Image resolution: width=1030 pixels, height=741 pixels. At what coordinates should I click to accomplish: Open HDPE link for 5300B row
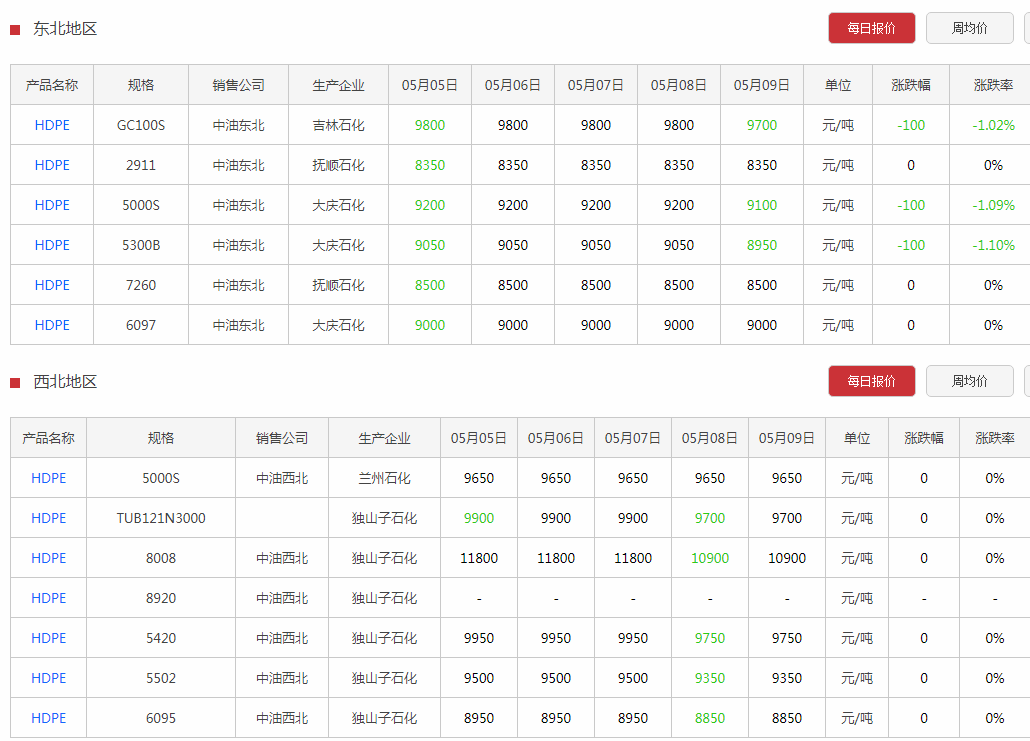[52, 245]
